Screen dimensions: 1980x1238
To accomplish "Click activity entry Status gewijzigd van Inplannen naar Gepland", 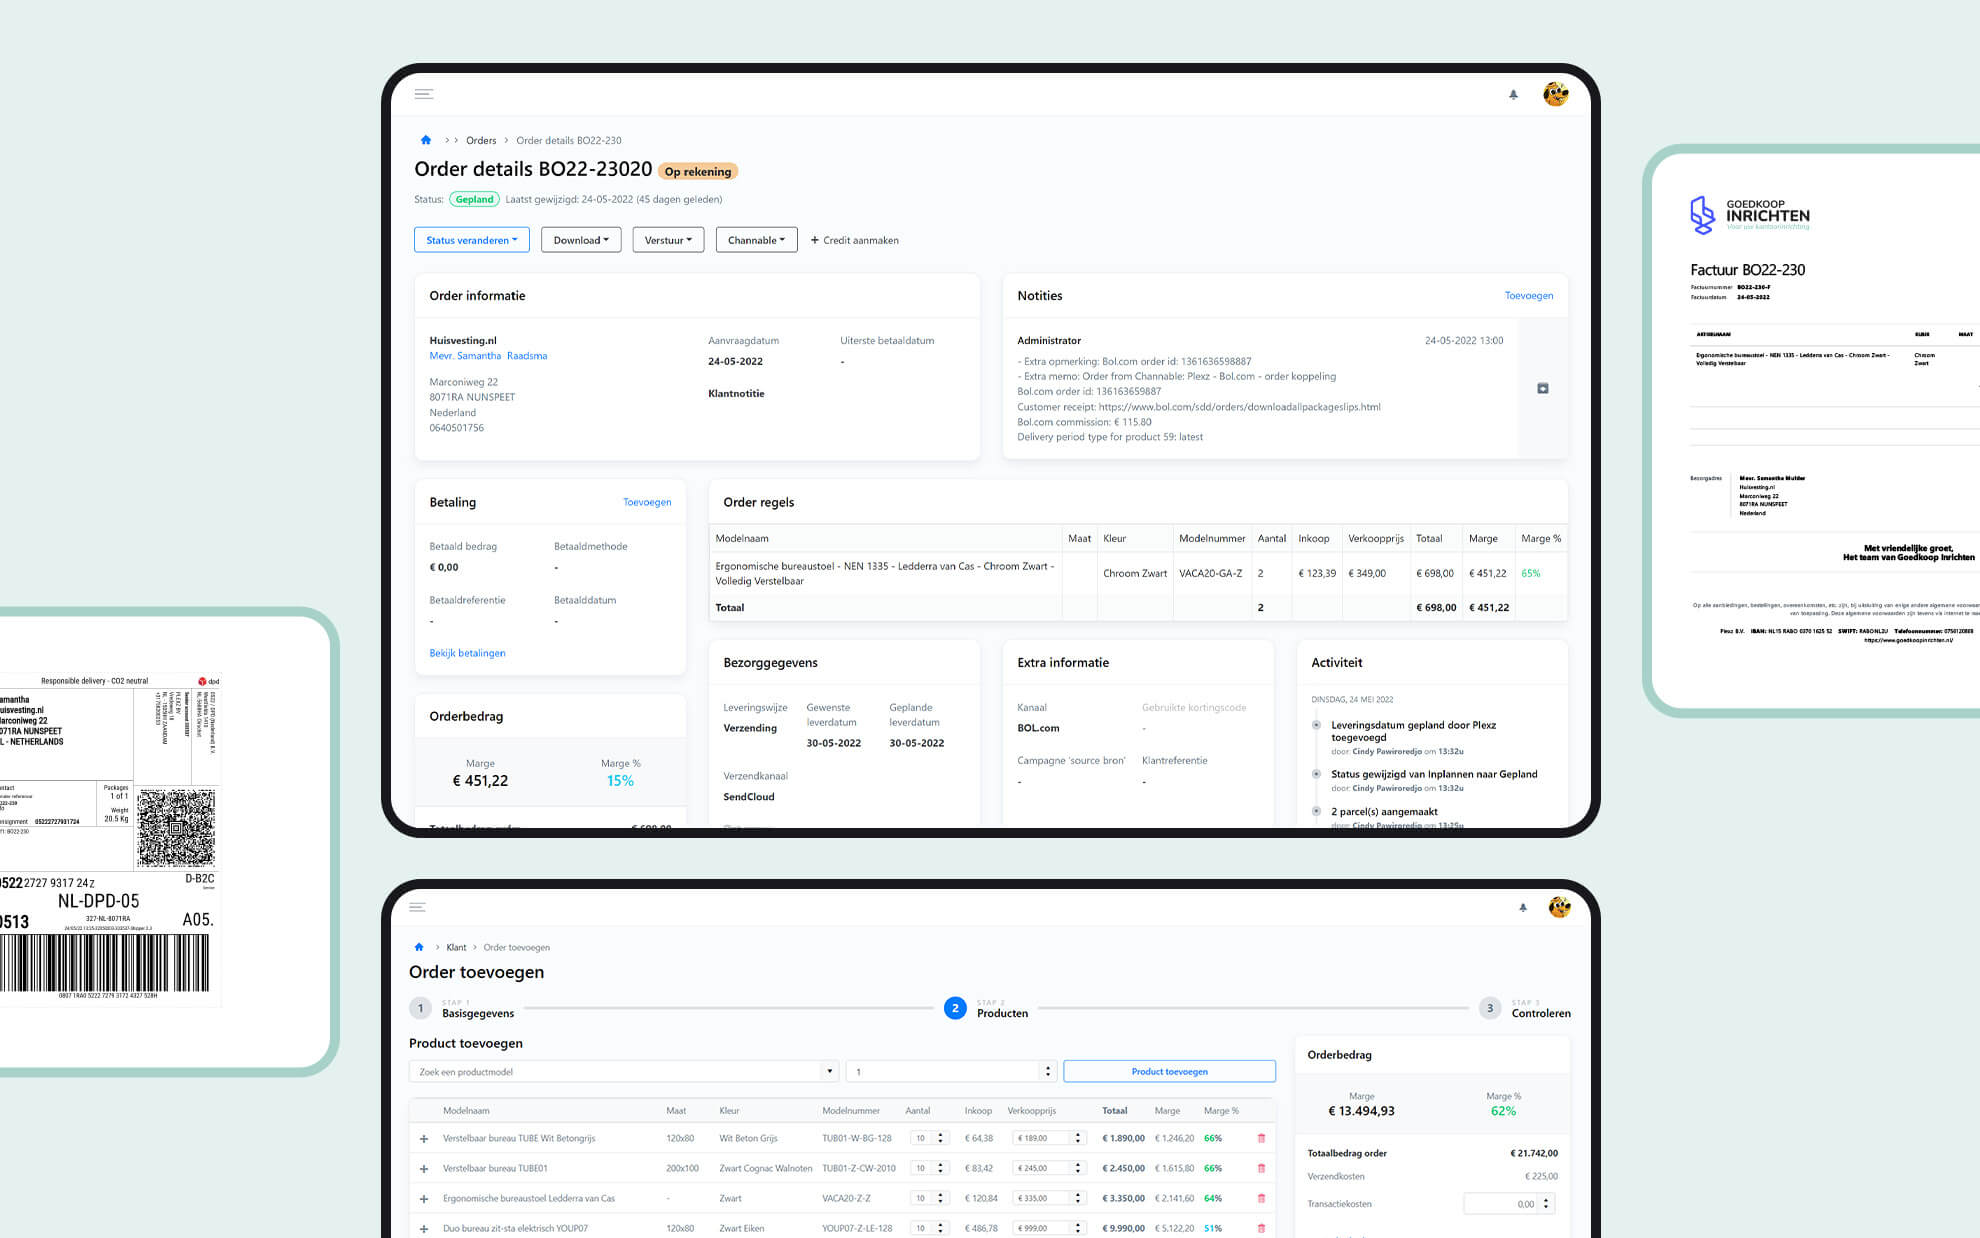I will tap(1434, 774).
